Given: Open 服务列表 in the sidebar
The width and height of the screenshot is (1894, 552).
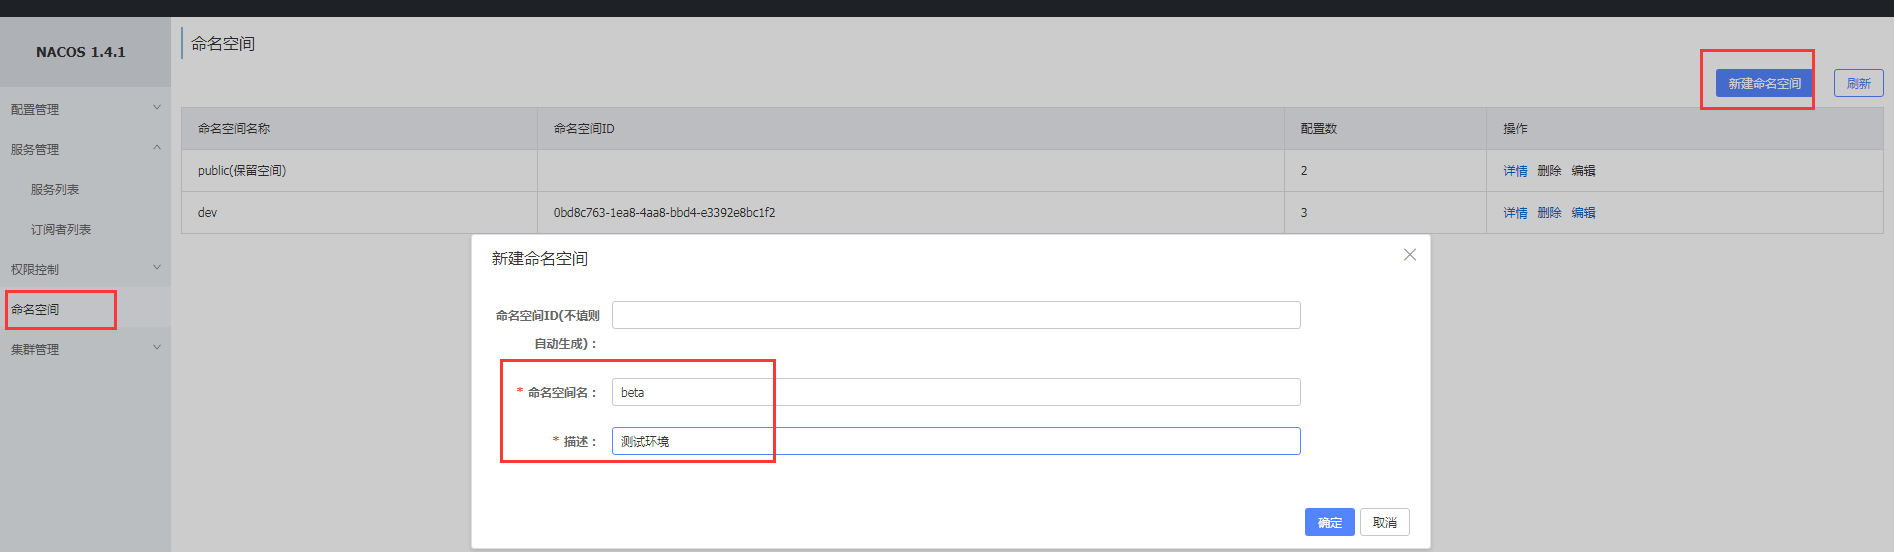Looking at the screenshot, I should click(55, 189).
